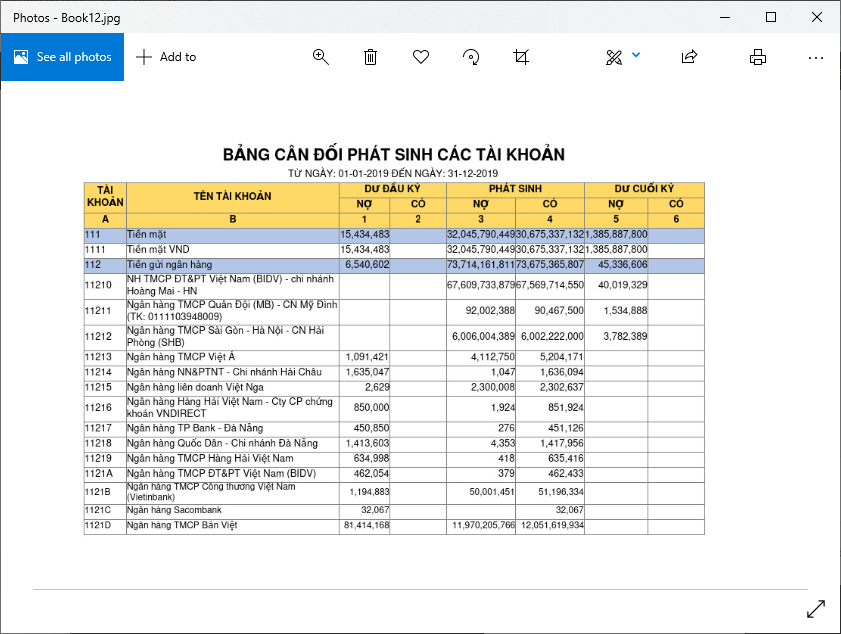Click the table title in the image

[x=394, y=154]
